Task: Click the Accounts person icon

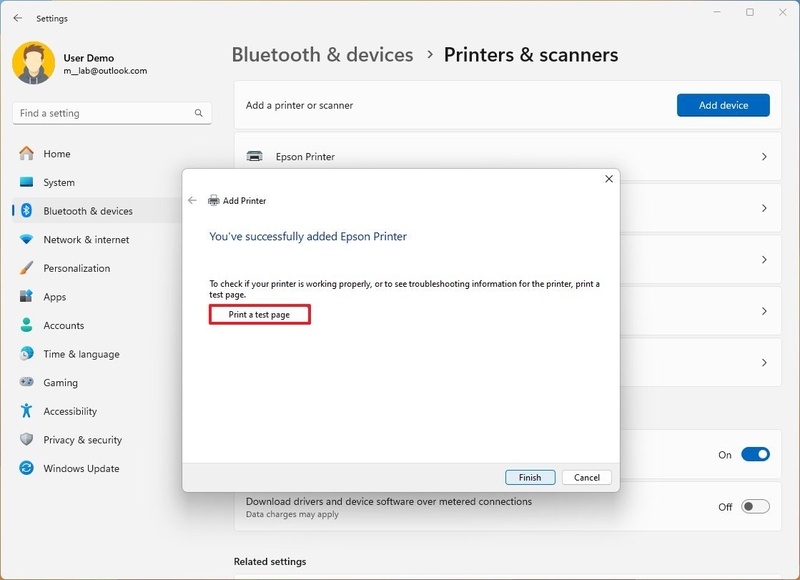Action: (x=27, y=325)
